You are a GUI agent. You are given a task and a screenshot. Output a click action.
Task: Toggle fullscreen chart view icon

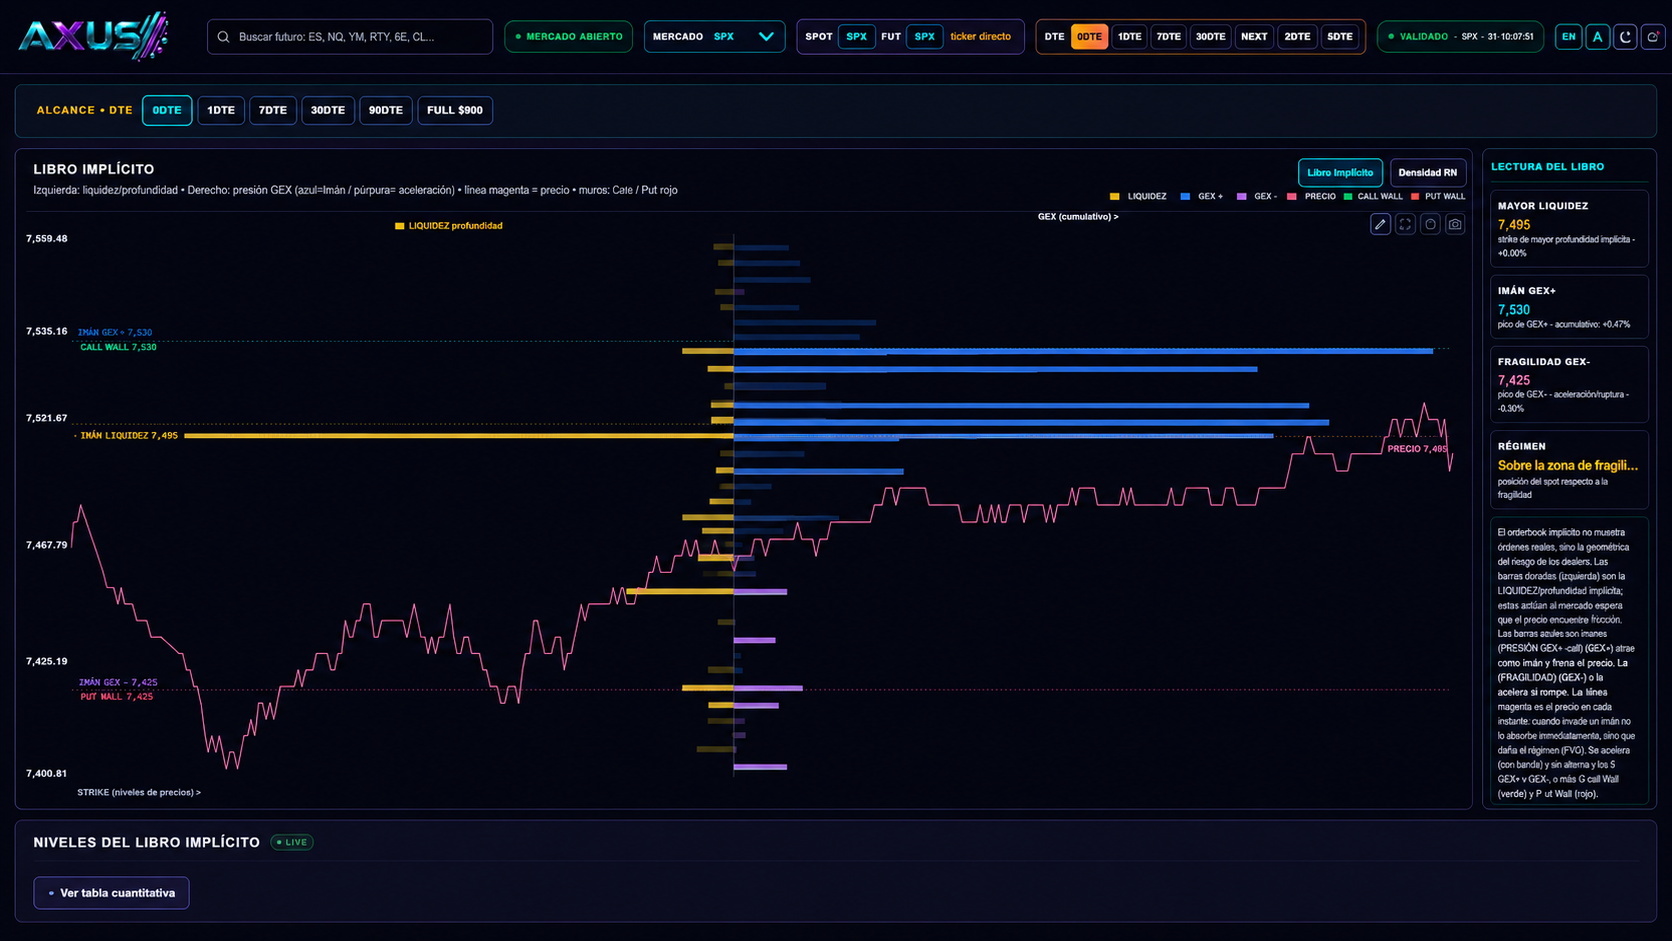pyautogui.click(x=1405, y=224)
